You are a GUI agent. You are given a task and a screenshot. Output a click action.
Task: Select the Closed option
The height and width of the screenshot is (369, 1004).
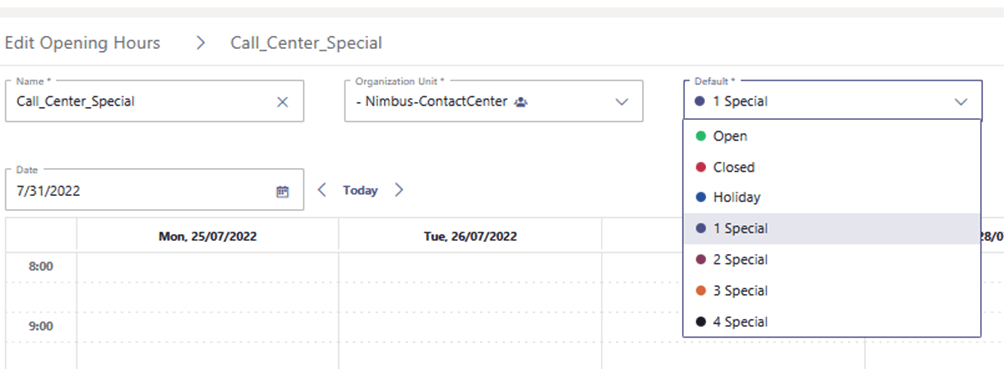click(832, 167)
